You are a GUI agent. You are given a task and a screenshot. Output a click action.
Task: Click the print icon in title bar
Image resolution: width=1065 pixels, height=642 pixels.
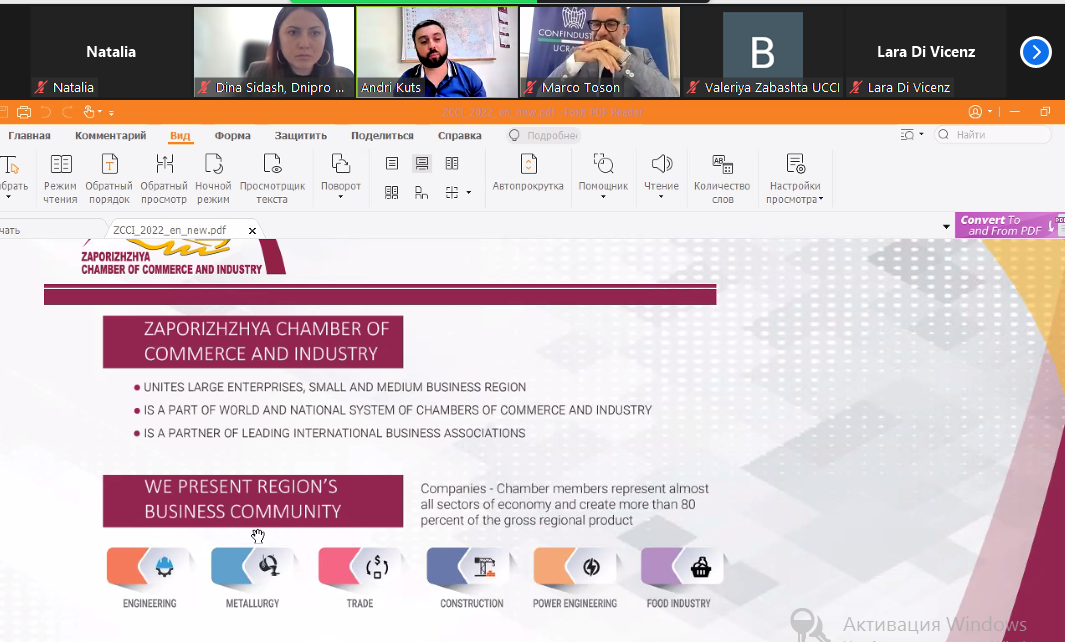[x=24, y=112]
